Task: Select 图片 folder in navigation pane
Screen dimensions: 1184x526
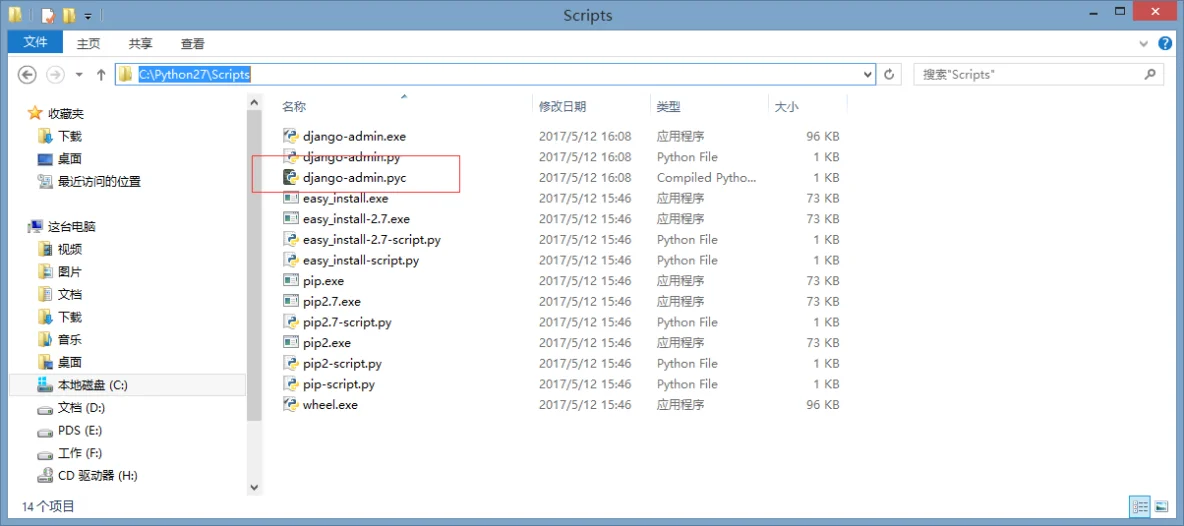Action: [69, 272]
